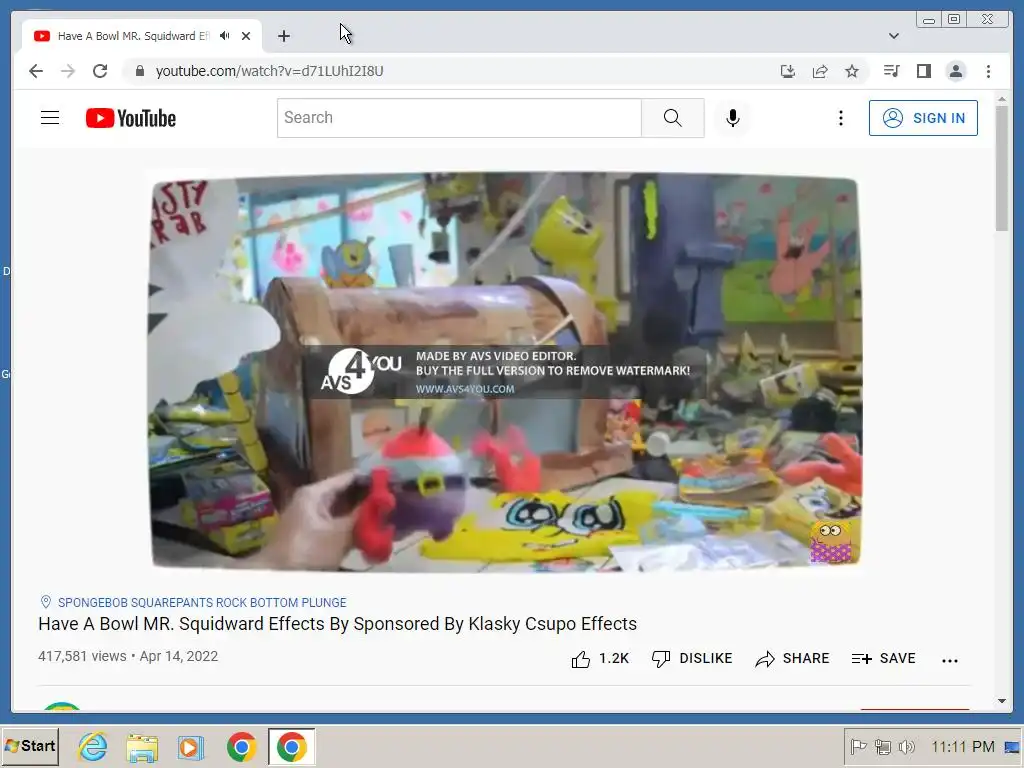Open the YouTube hamburger guide menu
The width and height of the screenshot is (1024, 768).
[x=50, y=118]
